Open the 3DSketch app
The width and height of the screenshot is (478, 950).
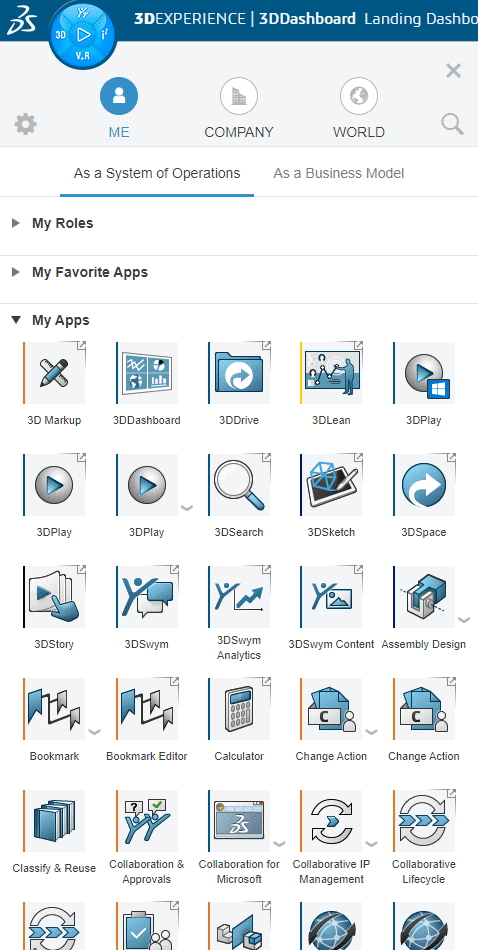pyautogui.click(x=331, y=485)
